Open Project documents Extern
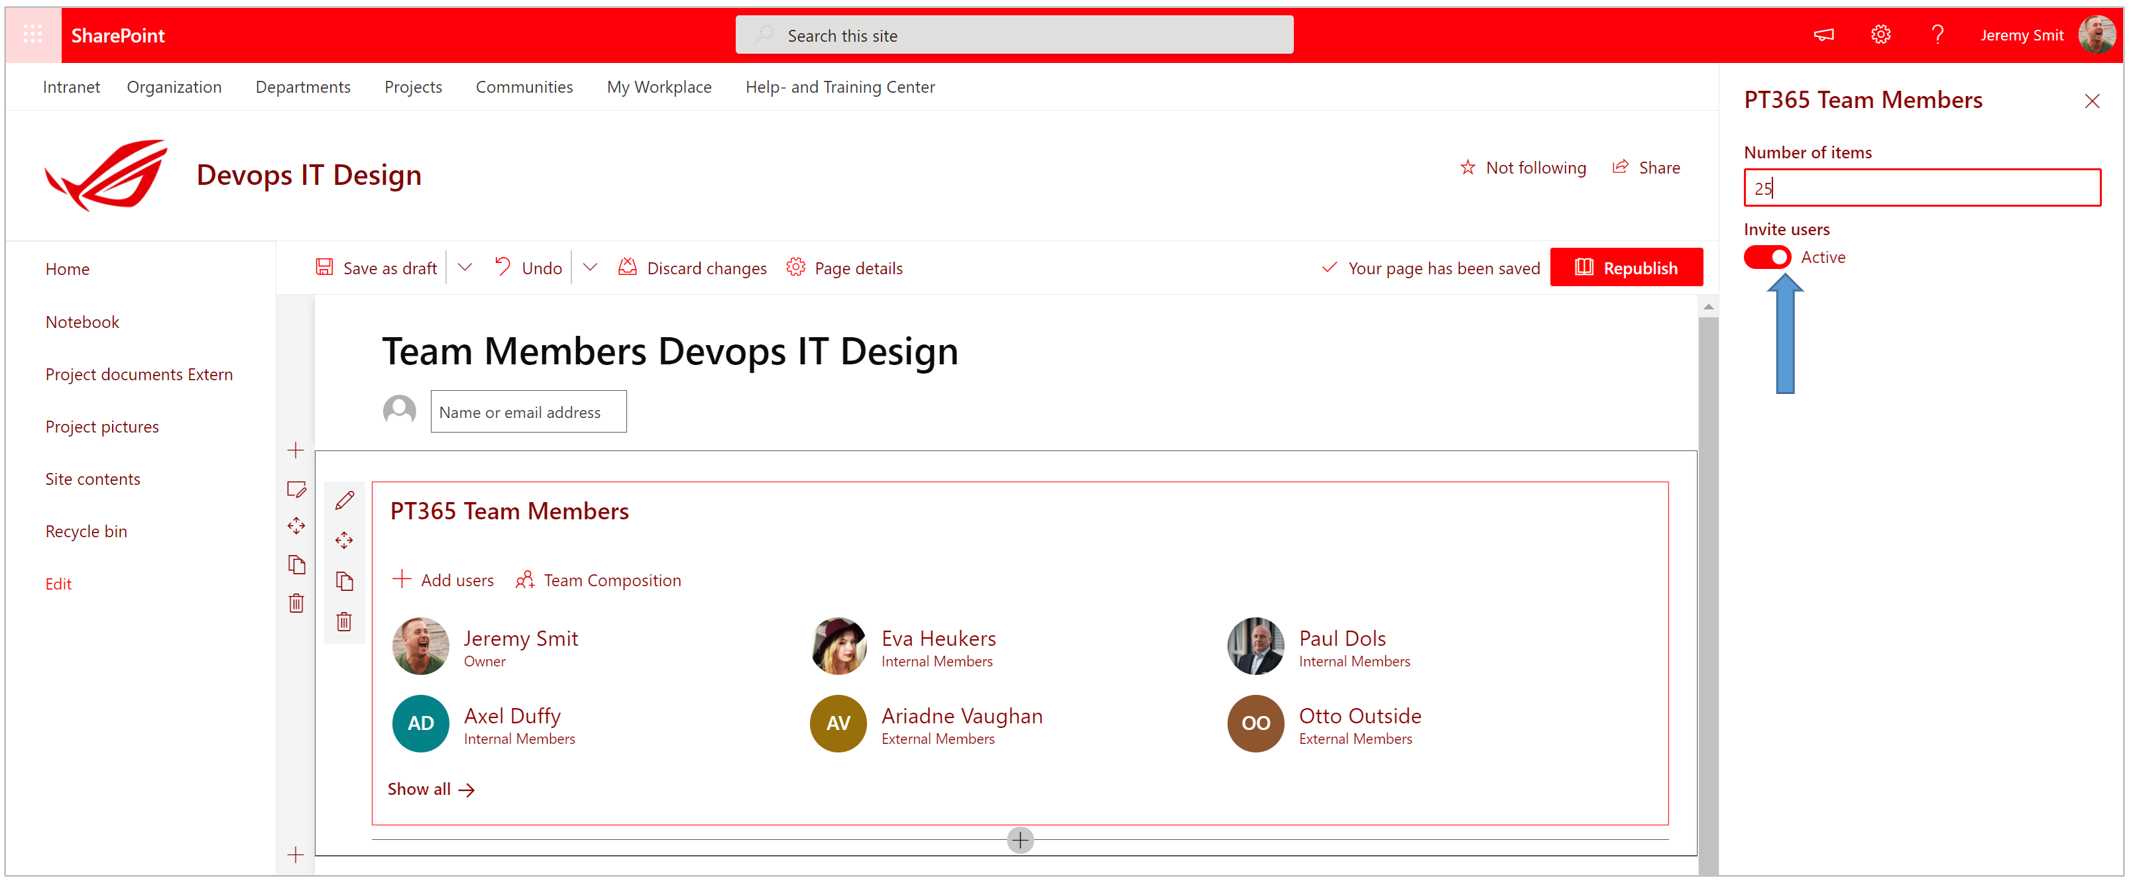This screenshot has width=2131, height=883. coord(139,374)
